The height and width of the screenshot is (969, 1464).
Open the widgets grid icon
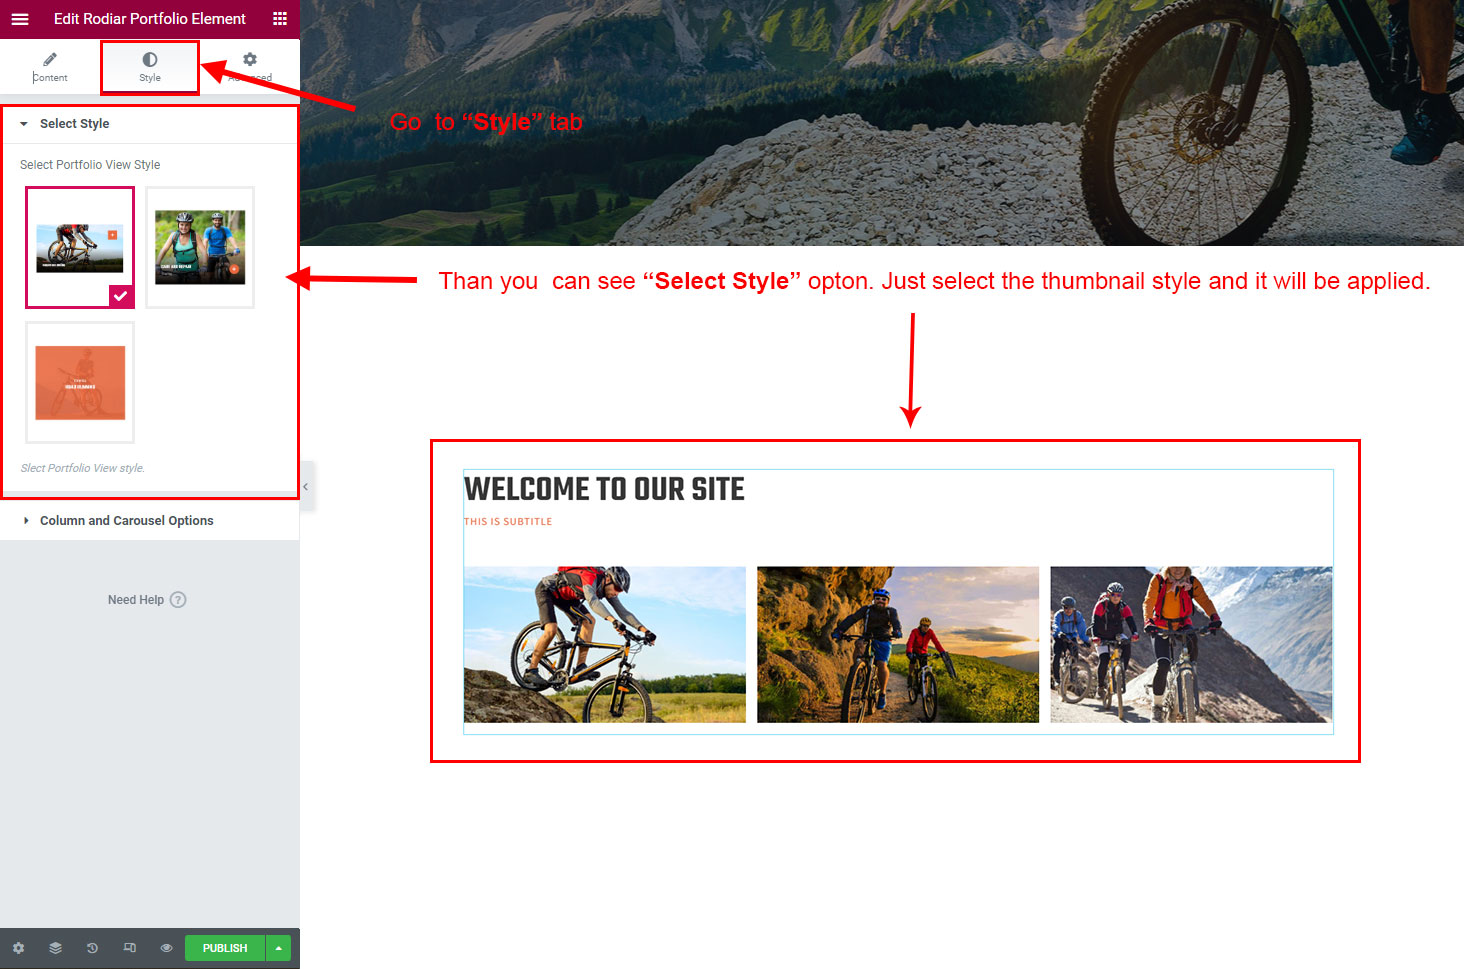(x=280, y=19)
